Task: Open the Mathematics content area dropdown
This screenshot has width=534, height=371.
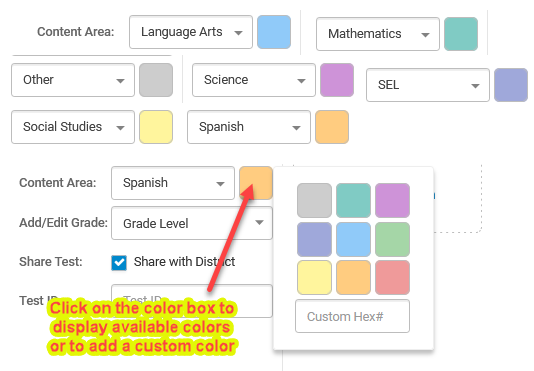Action: [378, 34]
